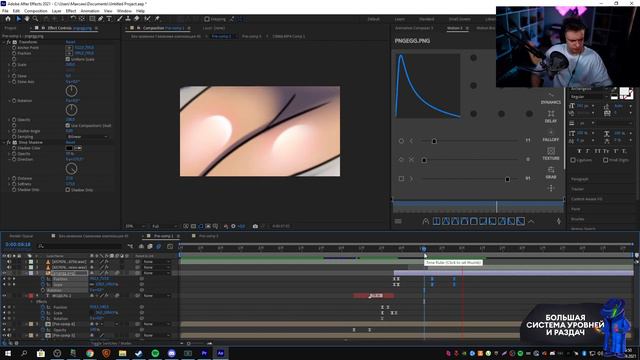Expand the Paragraph panel header
640x360 pixels.
[x=580, y=179]
